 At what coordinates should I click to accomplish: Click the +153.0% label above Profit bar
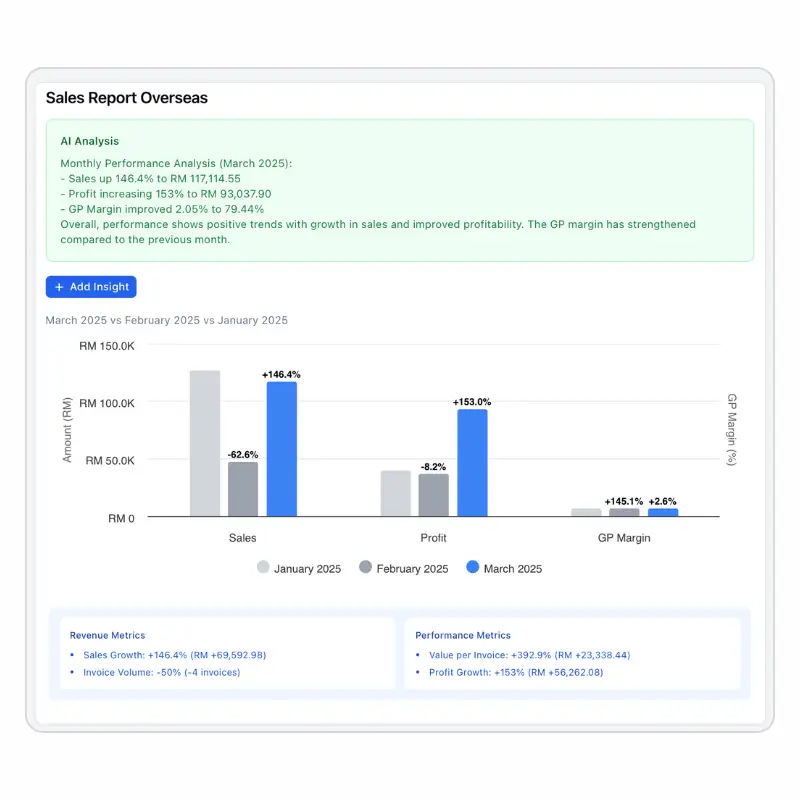(x=472, y=402)
